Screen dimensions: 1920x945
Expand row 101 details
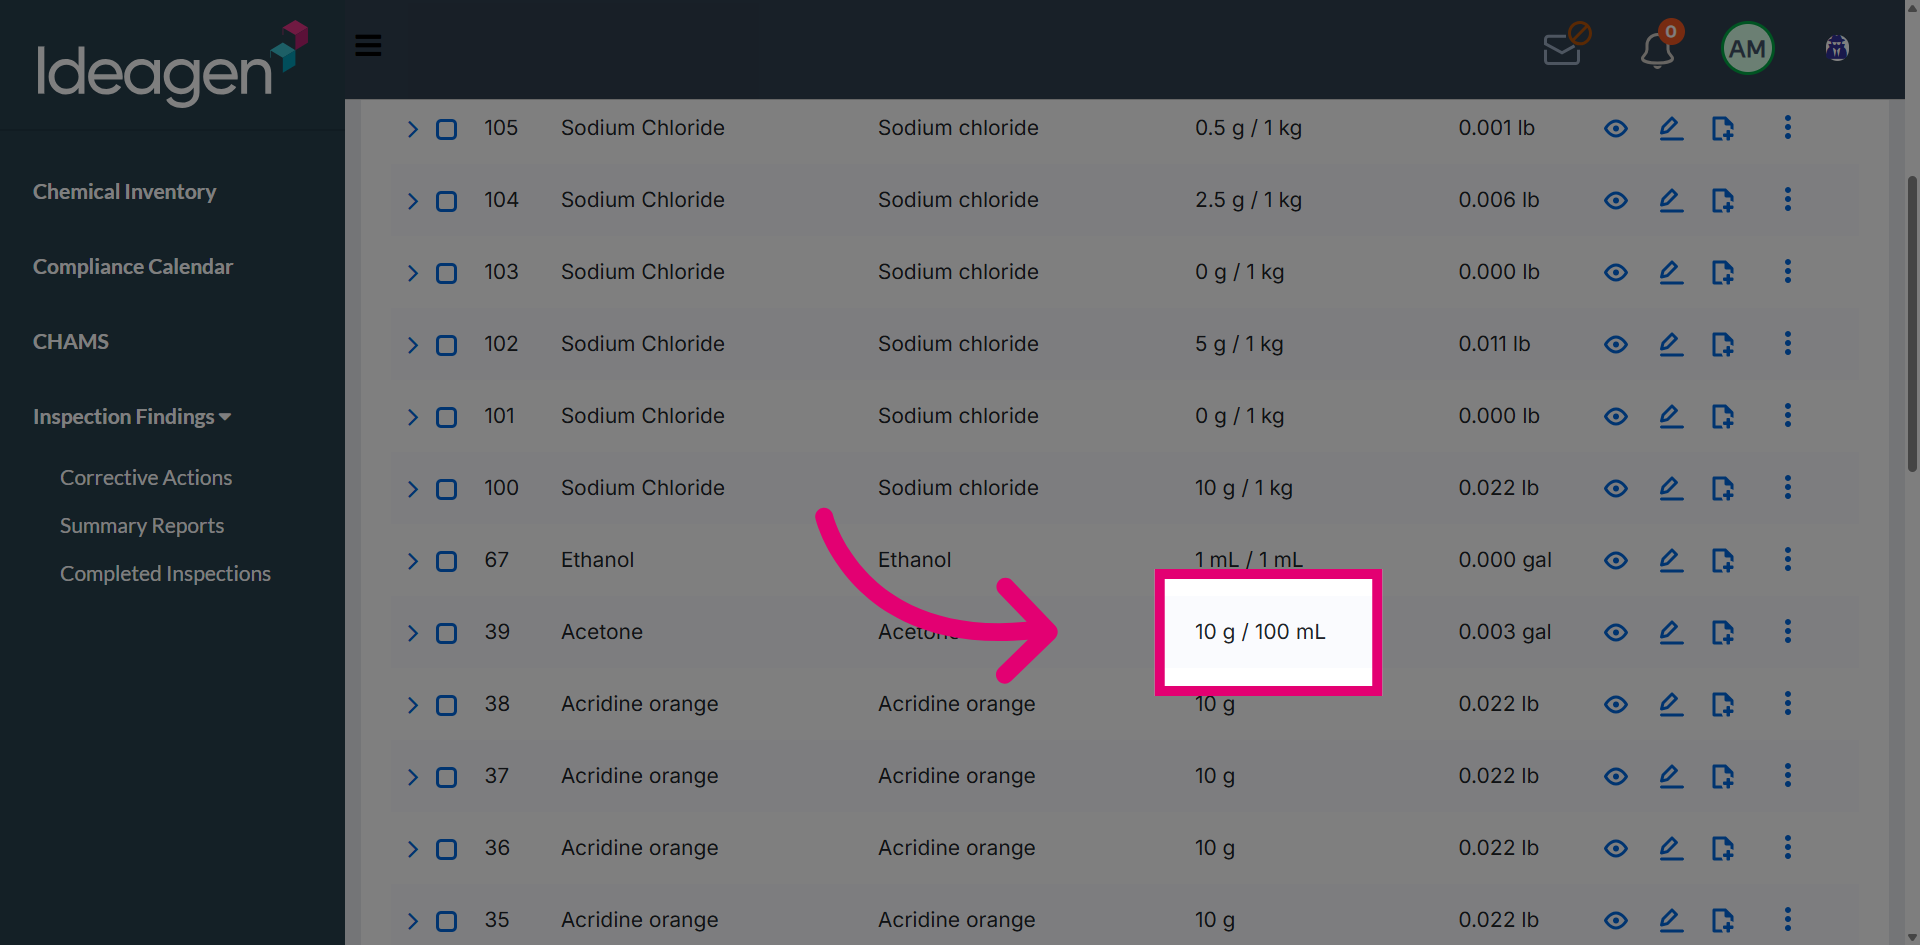412,417
